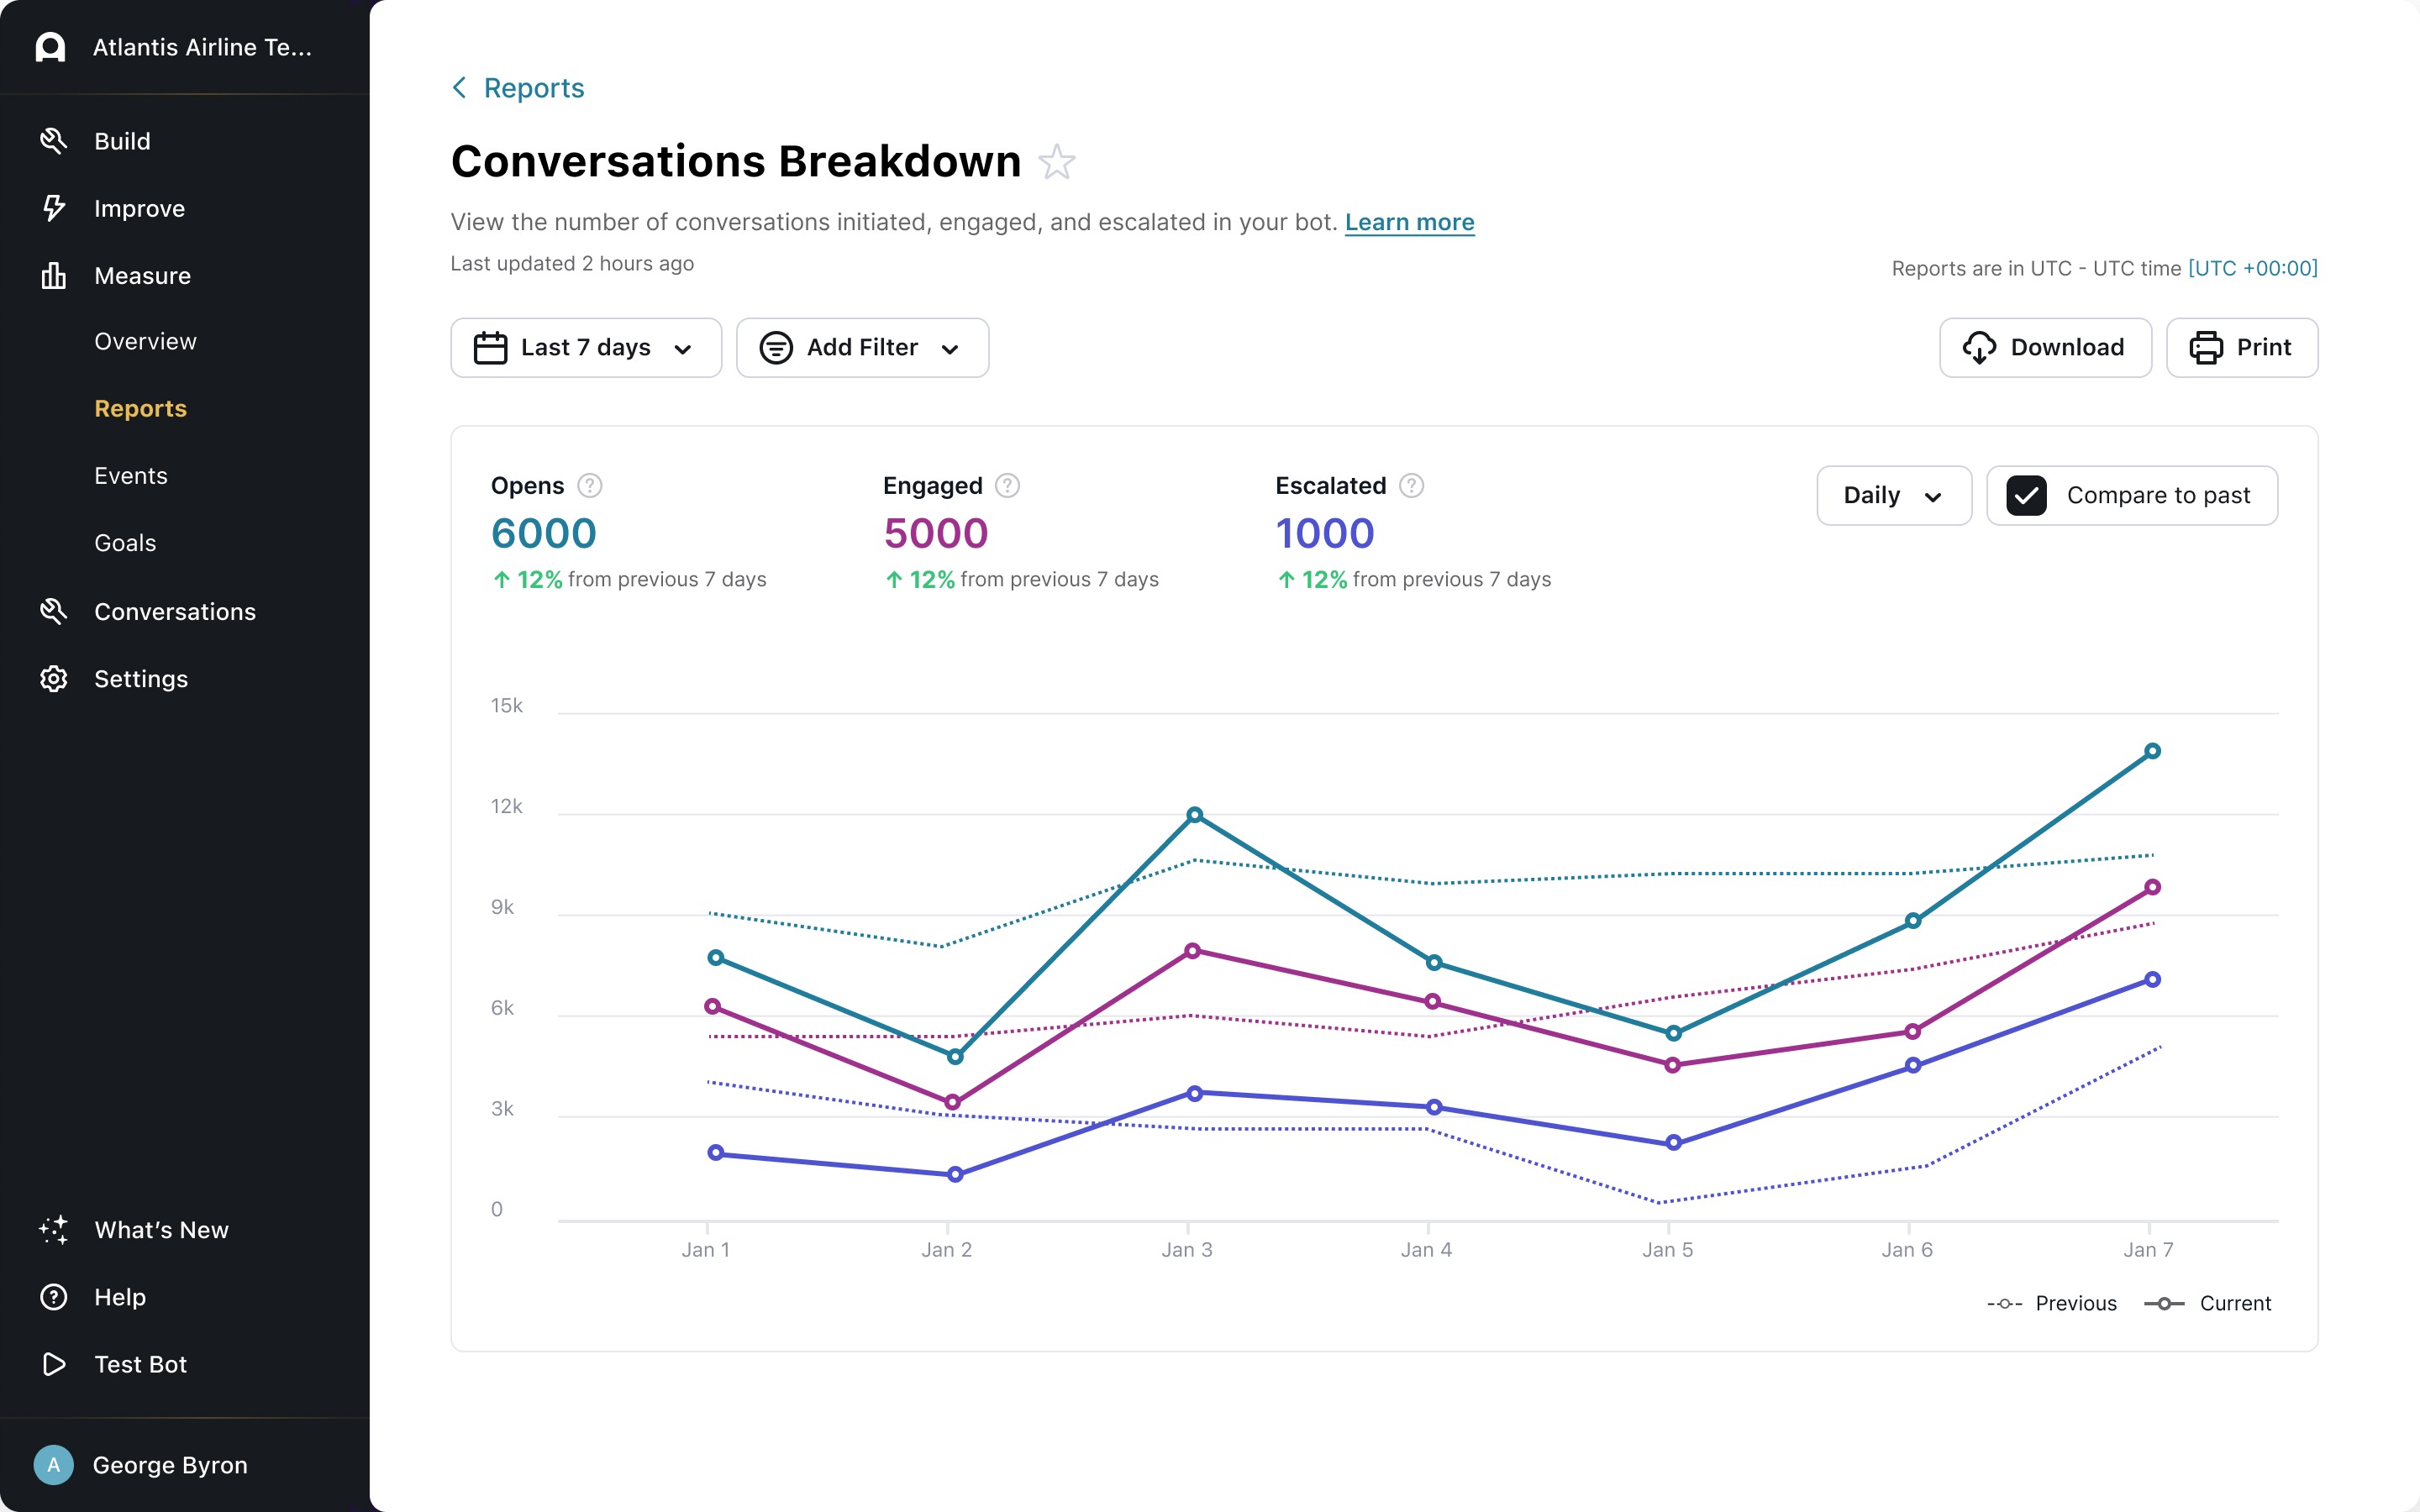Click the Opens help question-mark icon

590,486
